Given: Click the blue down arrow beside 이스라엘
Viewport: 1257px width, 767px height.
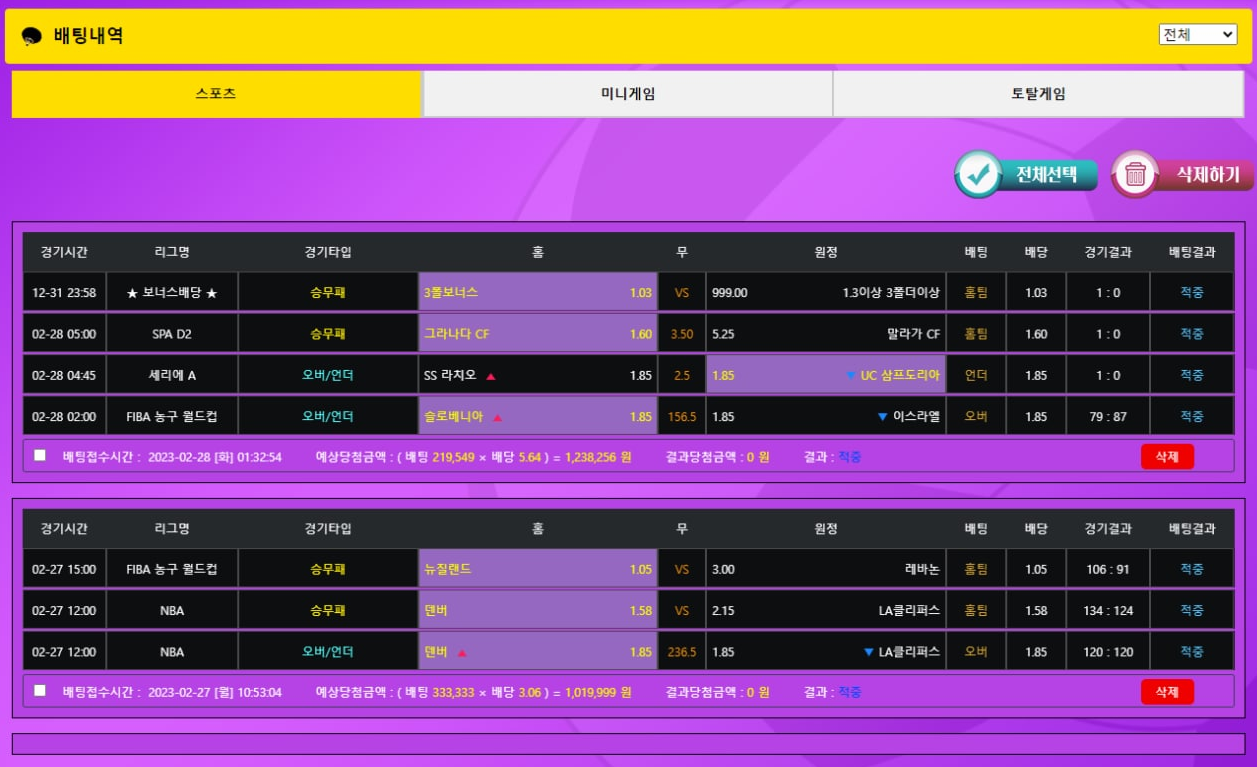Looking at the screenshot, I should tap(882, 417).
